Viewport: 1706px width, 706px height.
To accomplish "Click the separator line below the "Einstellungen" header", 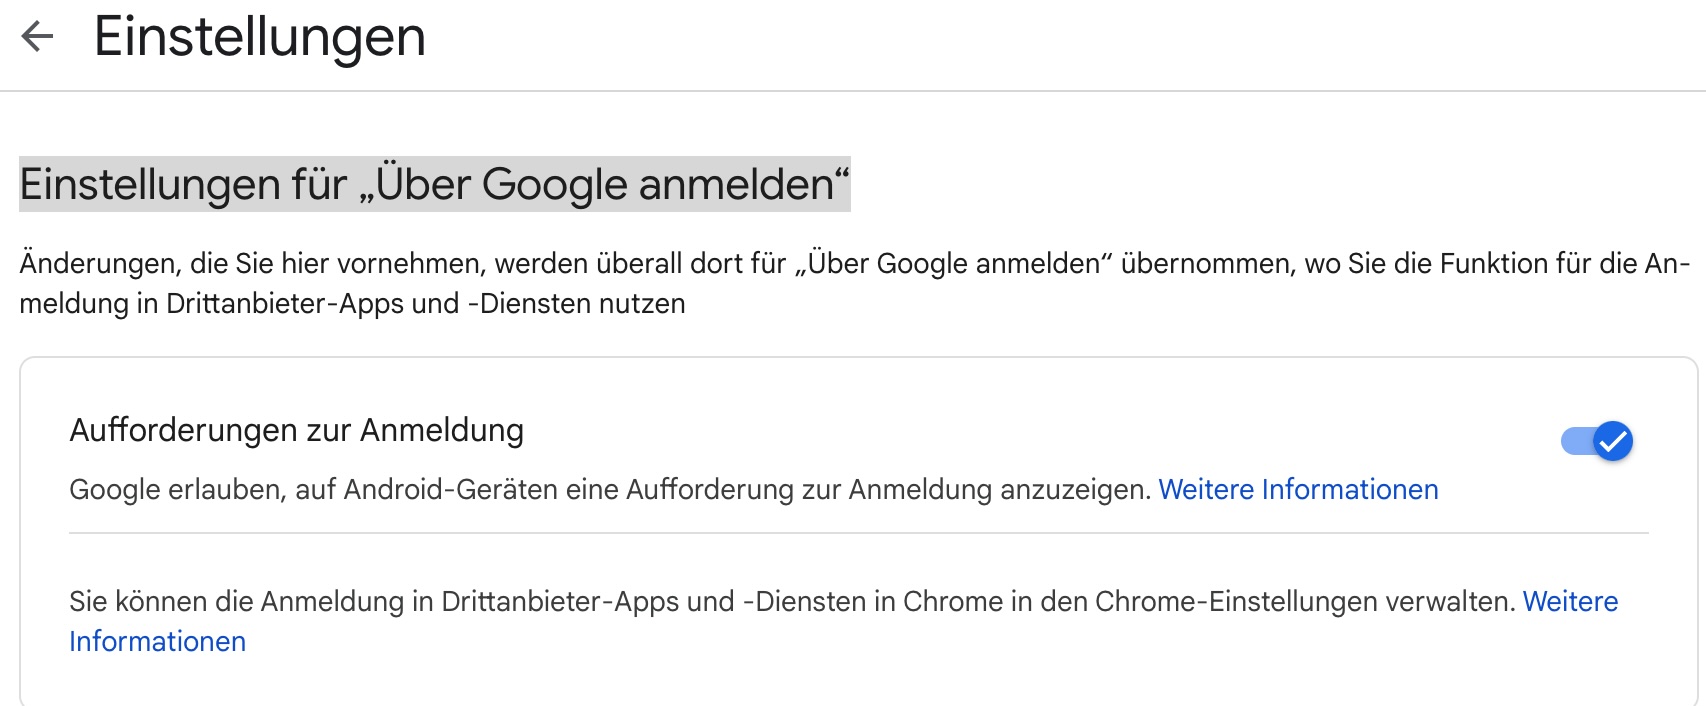I will 853,91.
